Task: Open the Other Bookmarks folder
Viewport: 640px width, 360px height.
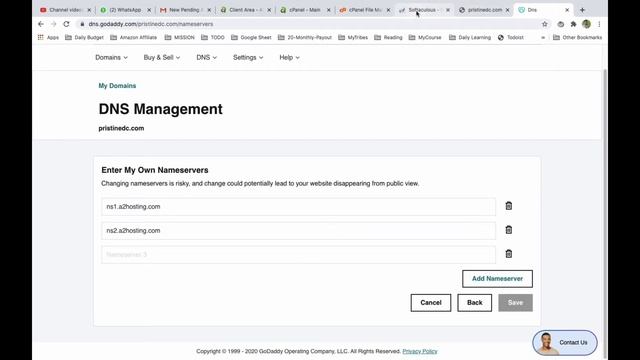Action: [578, 37]
